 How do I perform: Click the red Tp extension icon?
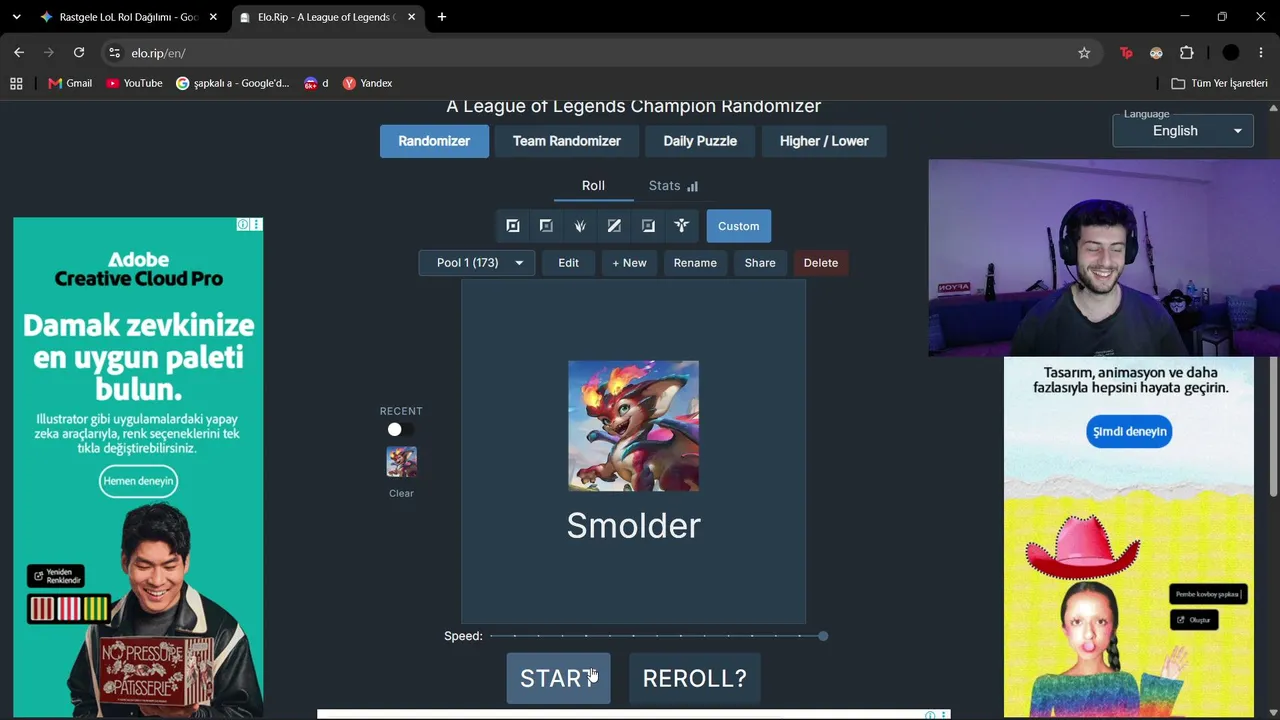tap(1126, 53)
